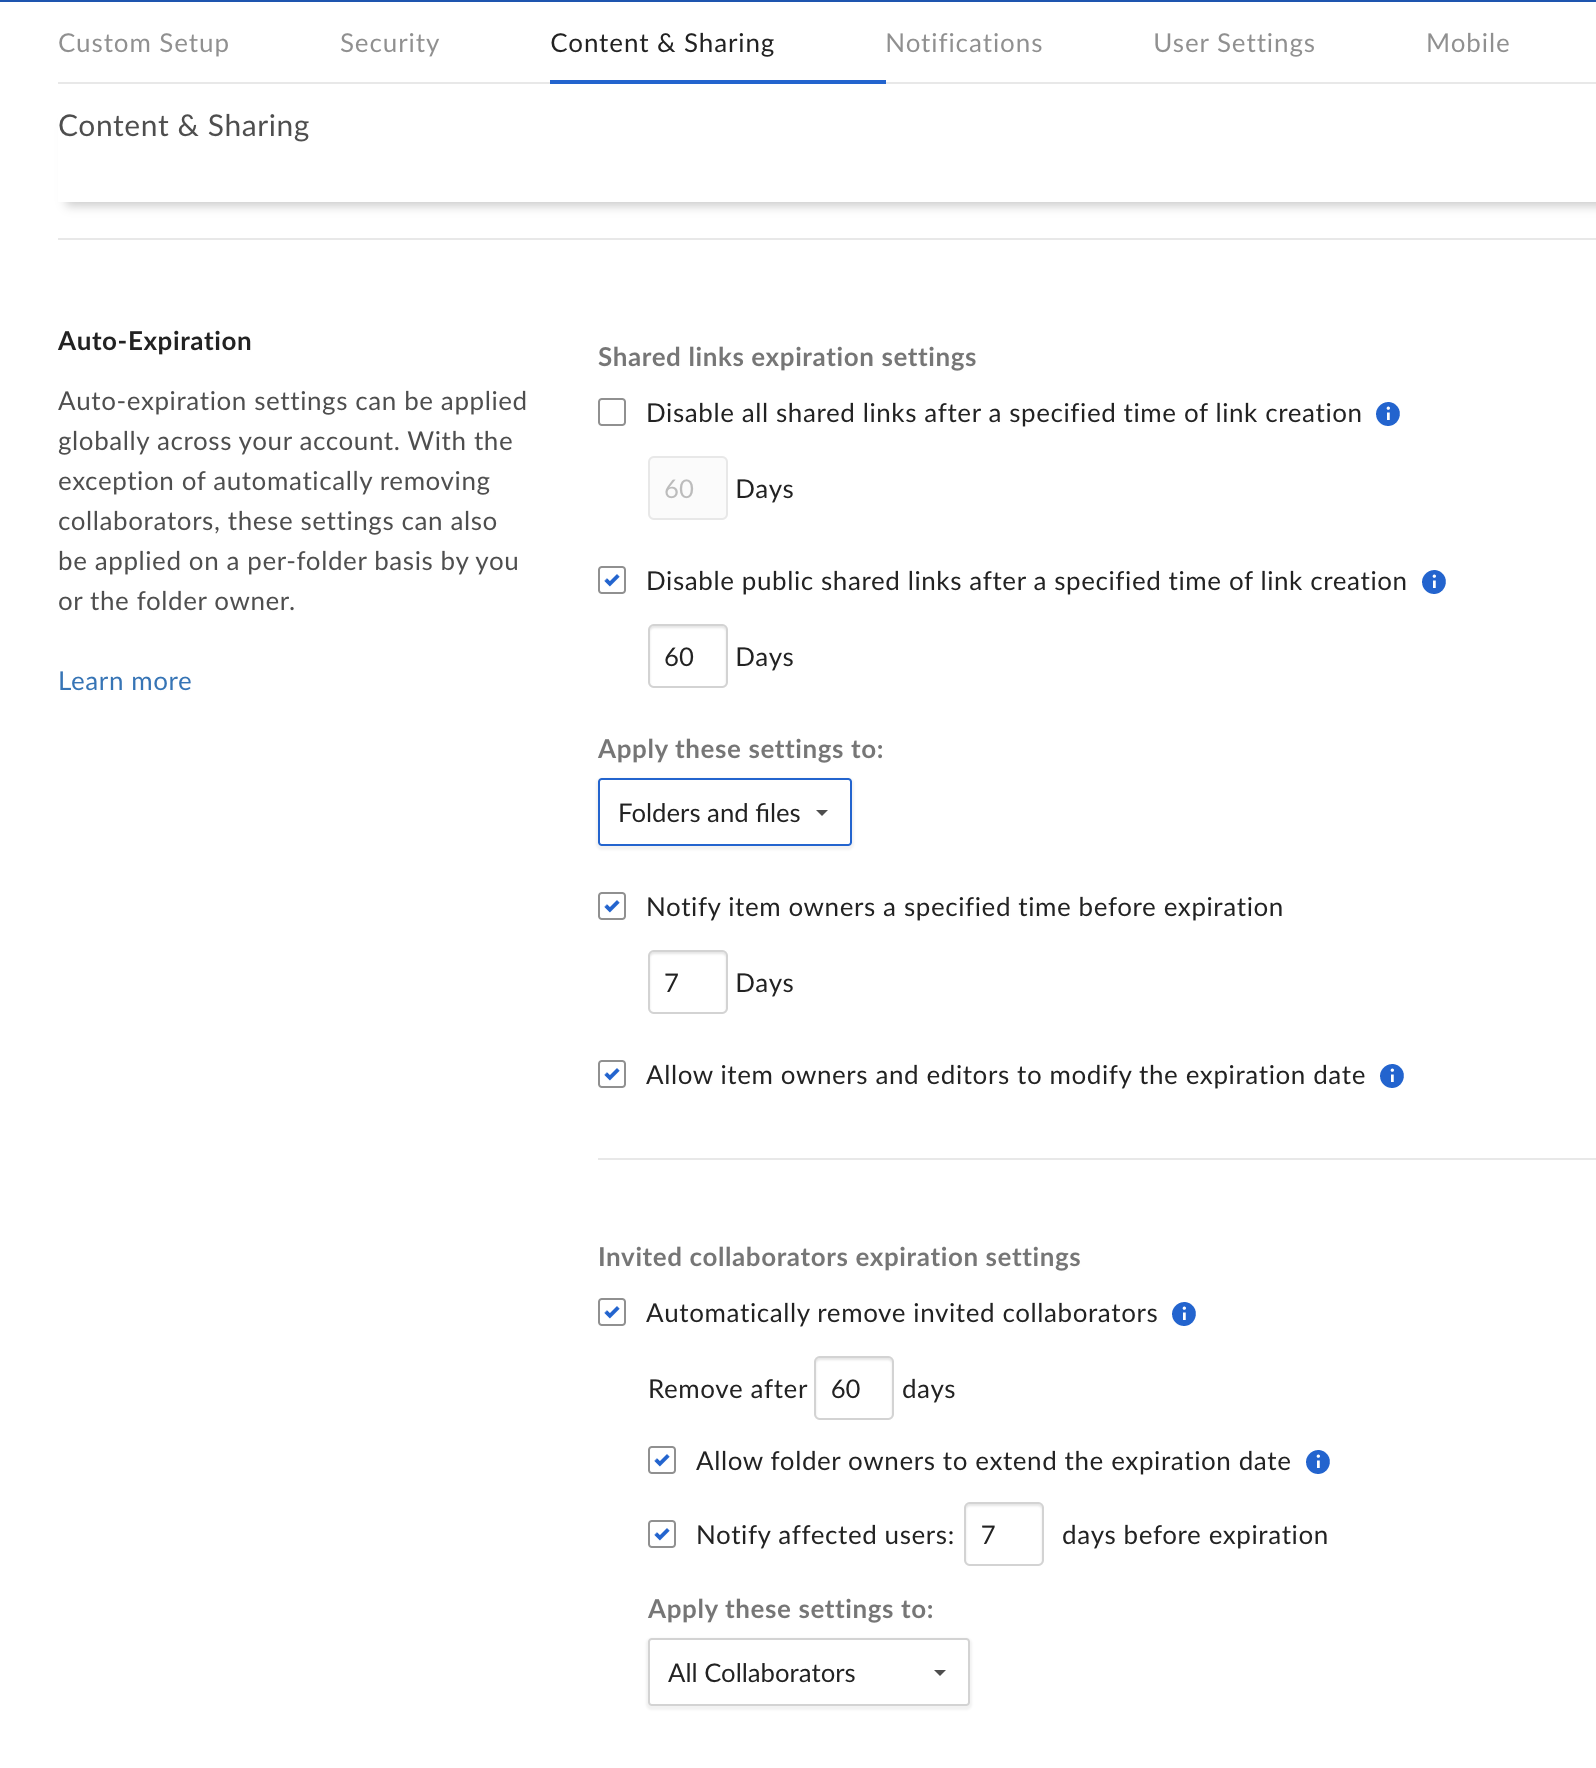Open the "All Collaborators" dropdown
Image resolution: width=1596 pixels, height=1768 pixels.
[807, 1672]
